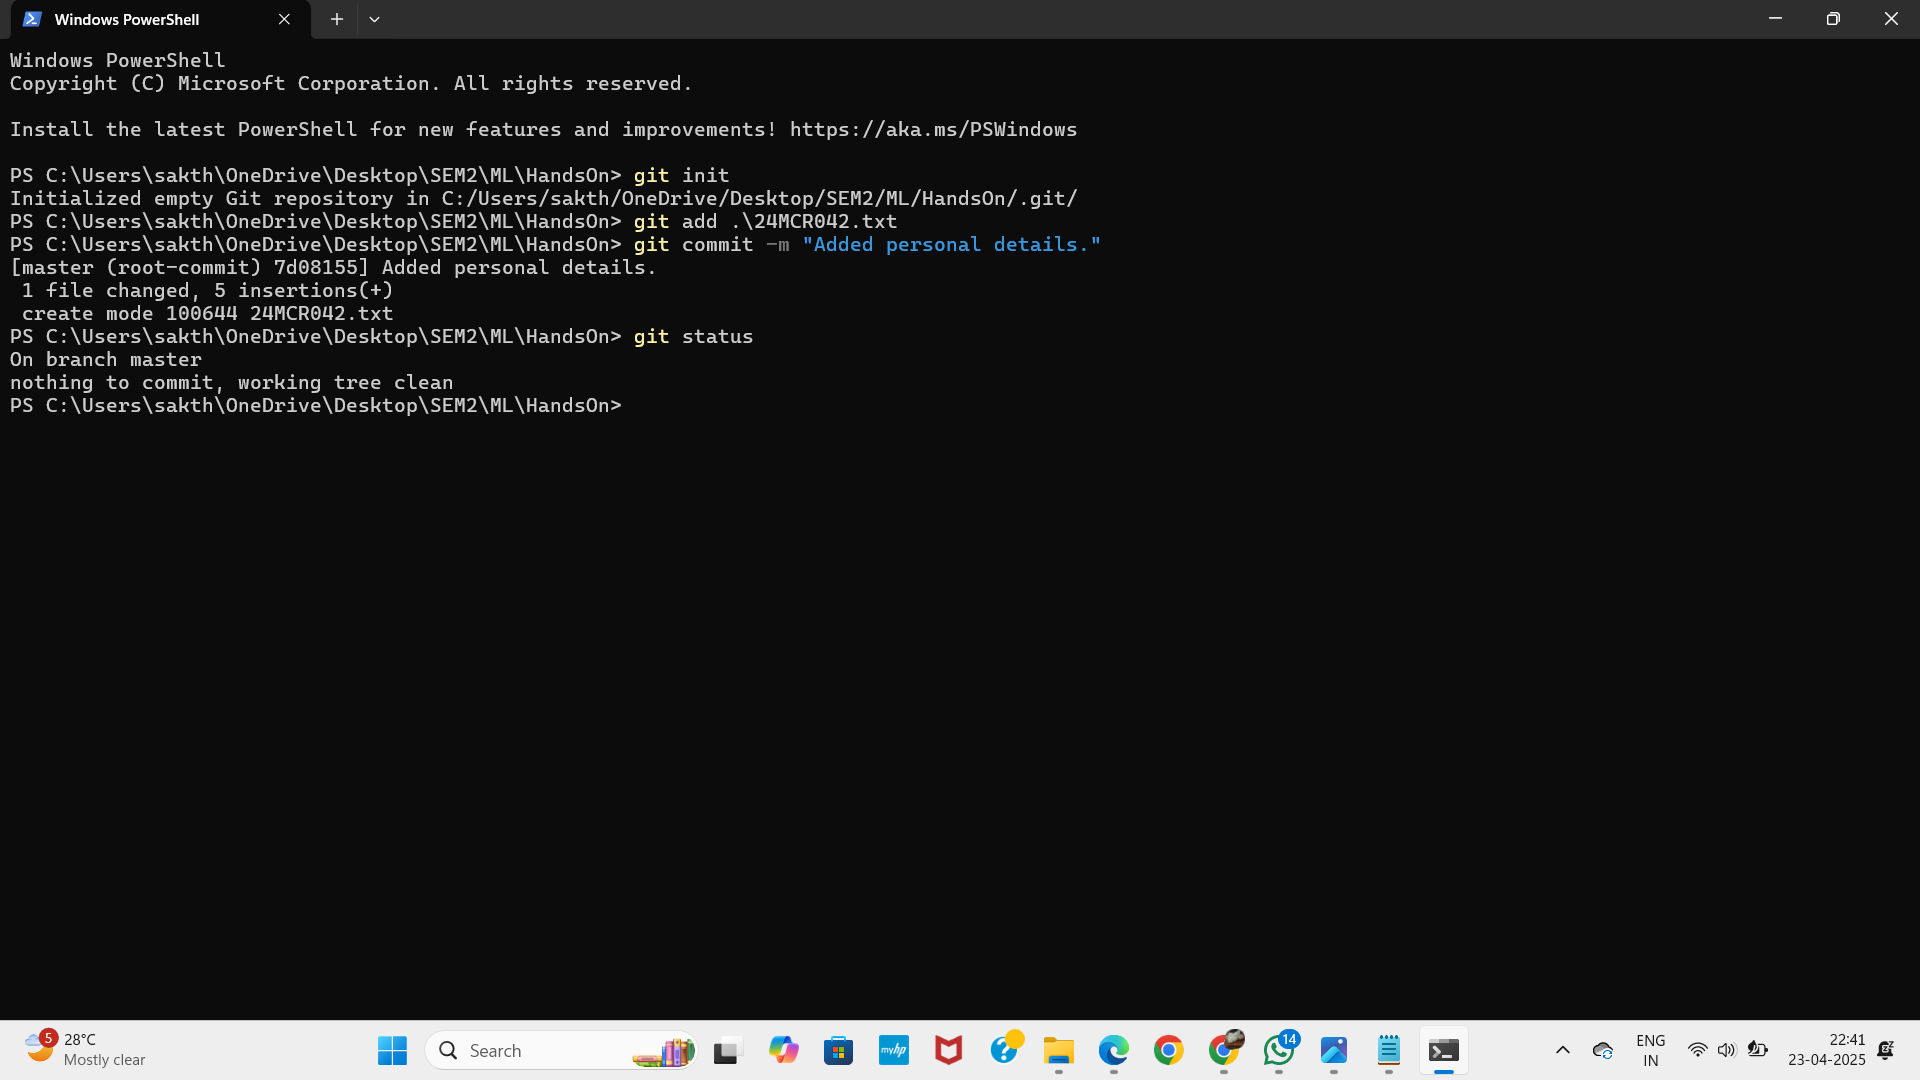Open Get Help app with question mark icon
The image size is (1920, 1080).
pyautogui.click(x=1004, y=1050)
